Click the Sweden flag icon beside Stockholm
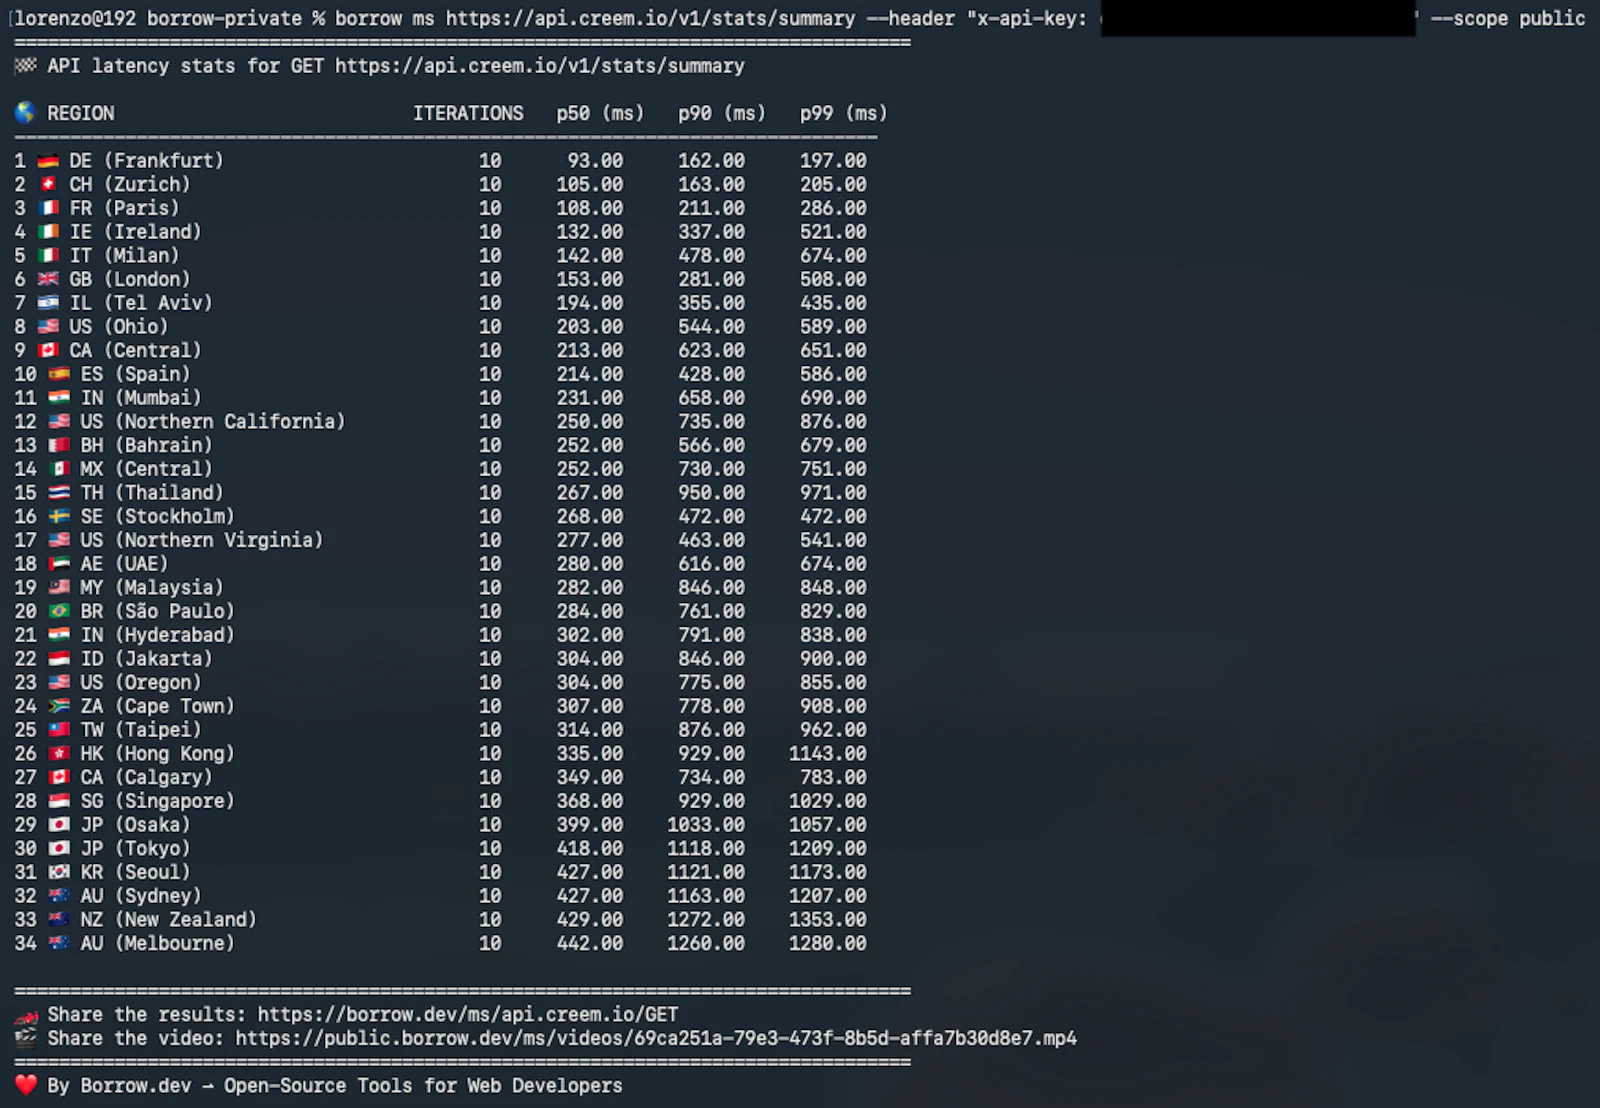 click(59, 517)
